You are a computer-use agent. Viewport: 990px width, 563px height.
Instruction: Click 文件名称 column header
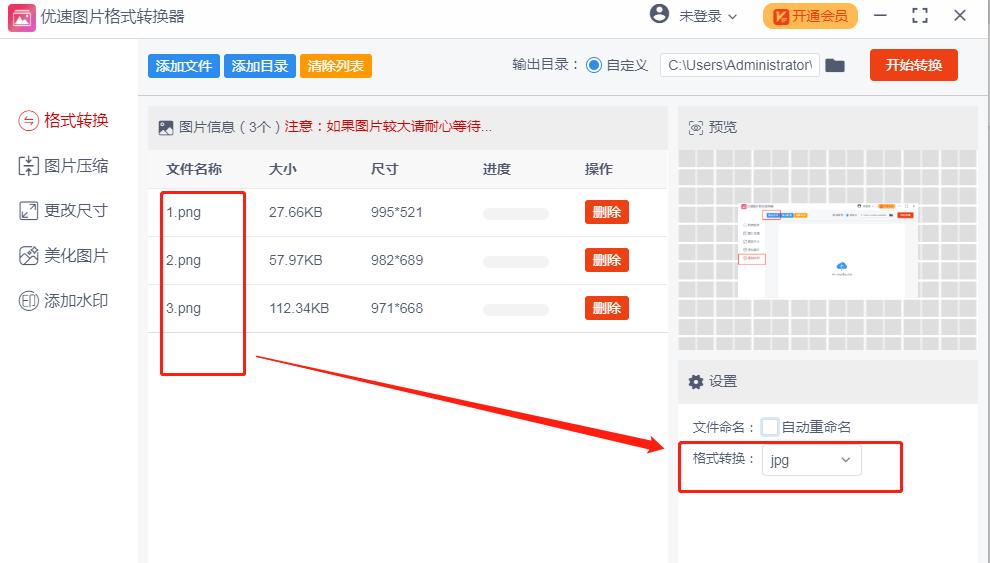(x=194, y=169)
